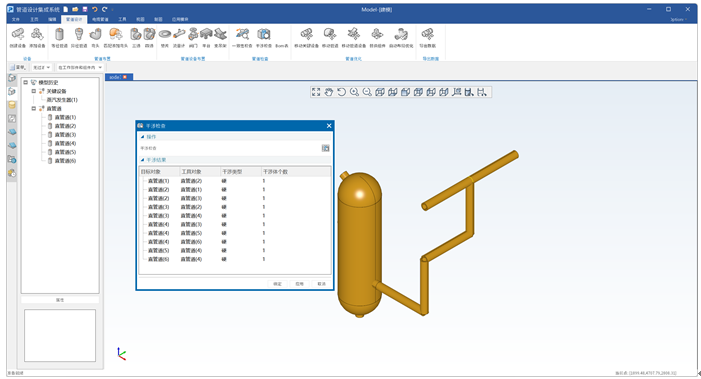Click the open folder icon in title bar

[x=75, y=9]
